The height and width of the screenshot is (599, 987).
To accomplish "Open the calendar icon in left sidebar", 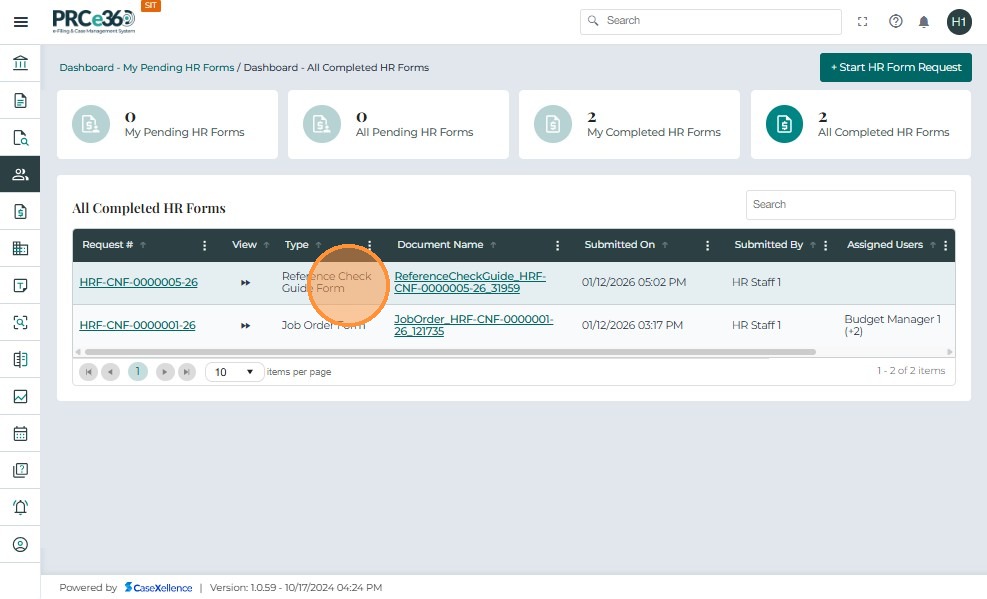I will (20, 434).
